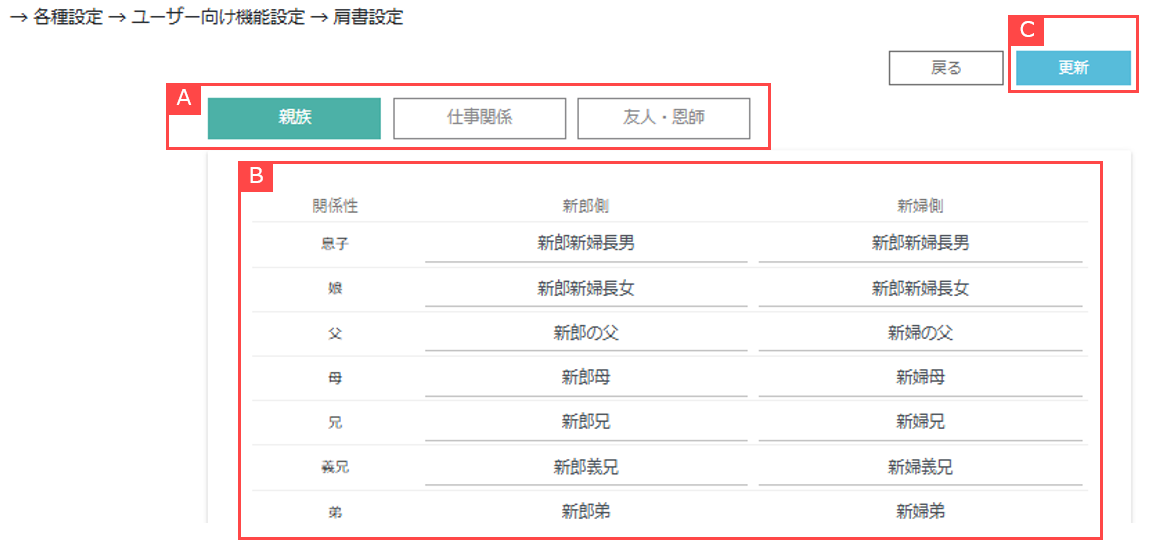1156x550 pixels.
Task: Click groom-side field for 娘
Action: click(586, 288)
